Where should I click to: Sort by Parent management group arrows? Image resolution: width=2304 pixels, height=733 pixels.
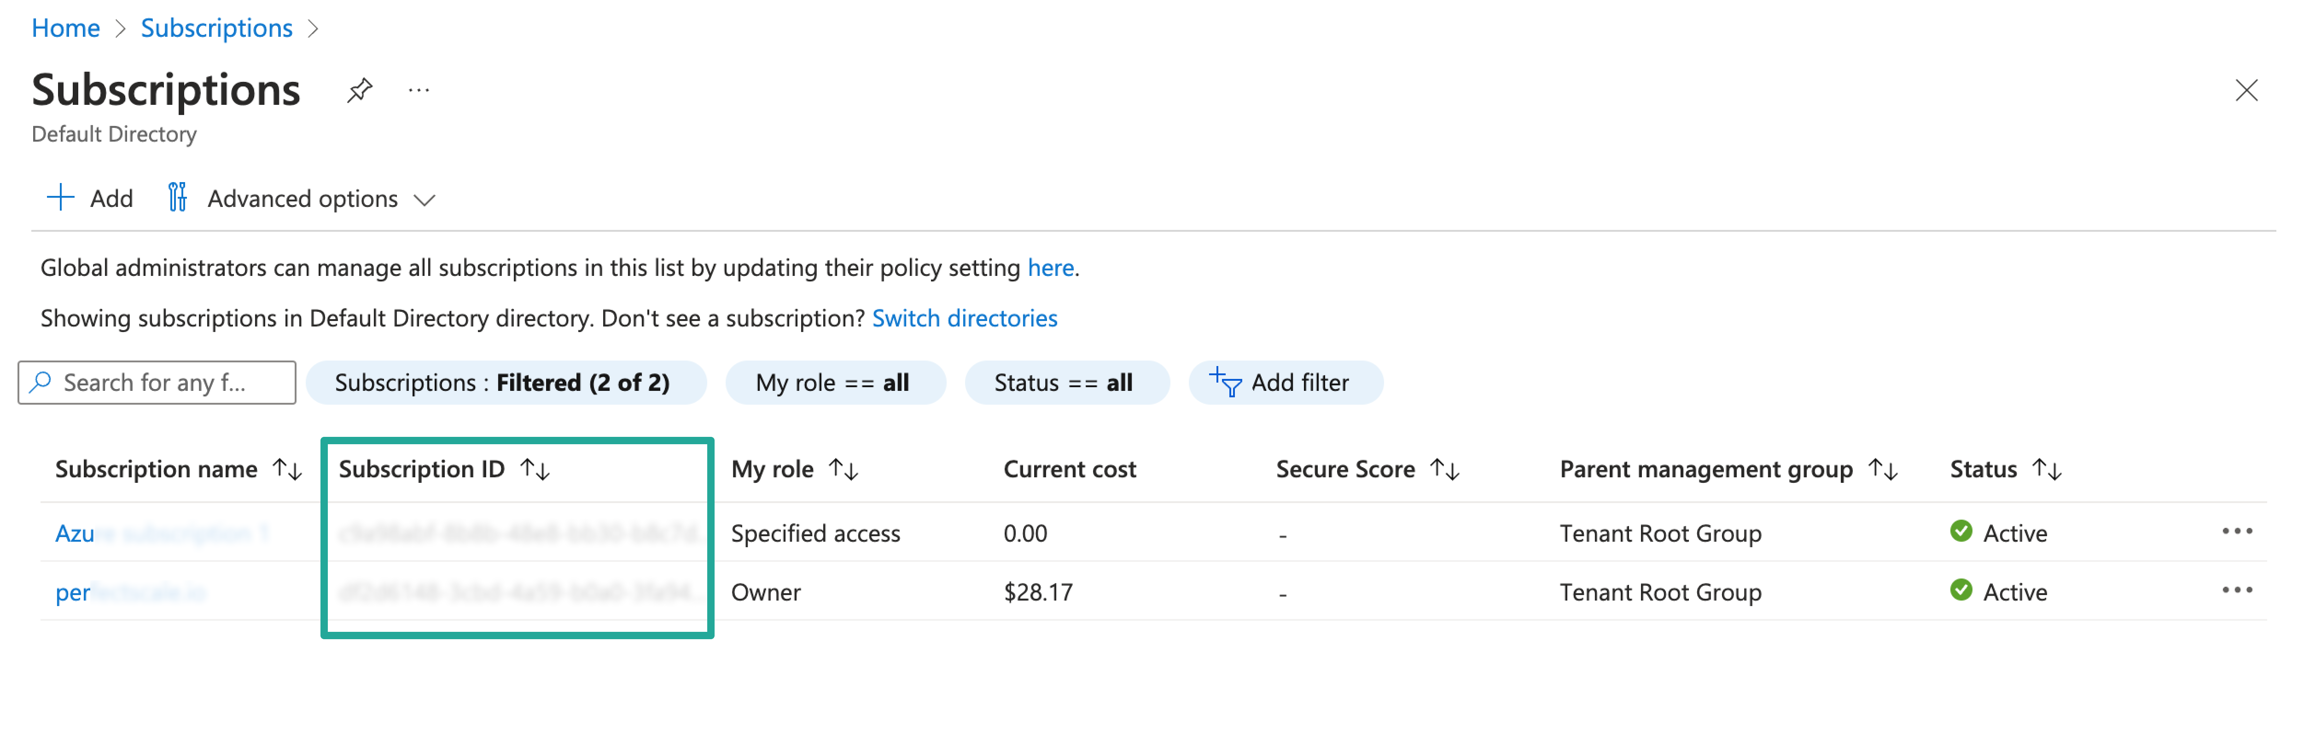click(1884, 469)
